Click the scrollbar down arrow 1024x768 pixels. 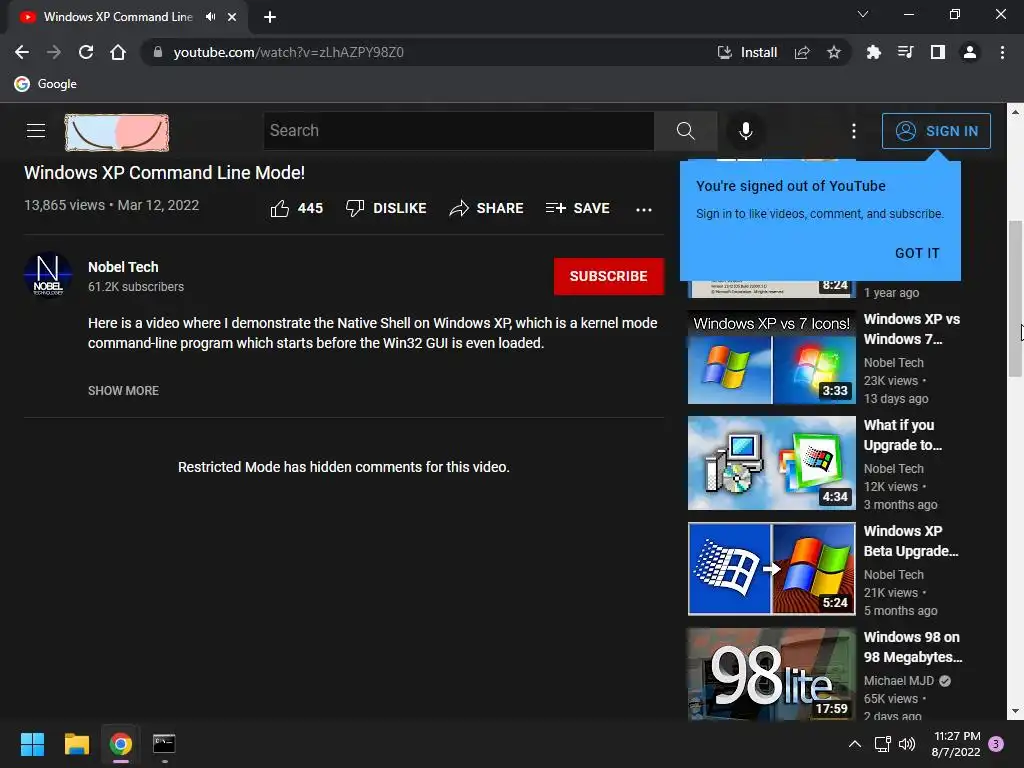1015,711
